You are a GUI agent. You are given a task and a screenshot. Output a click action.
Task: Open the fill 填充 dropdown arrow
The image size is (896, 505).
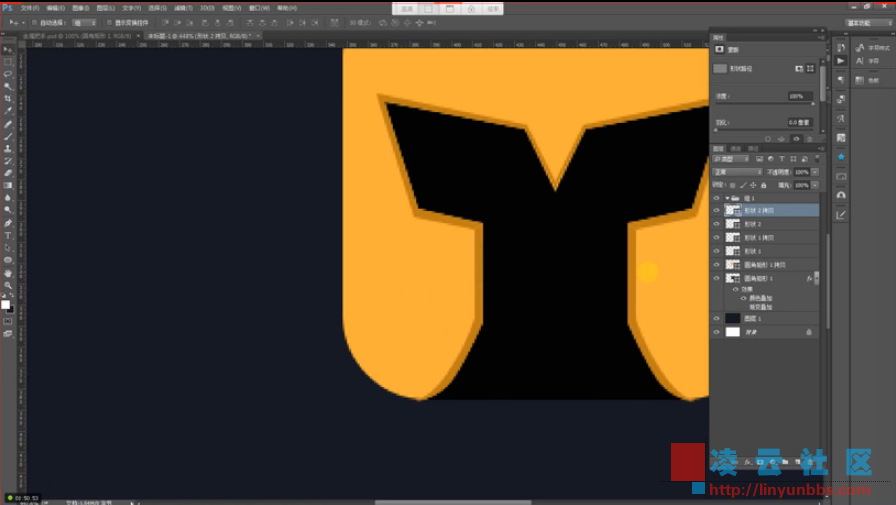click(x=815, y=185)
